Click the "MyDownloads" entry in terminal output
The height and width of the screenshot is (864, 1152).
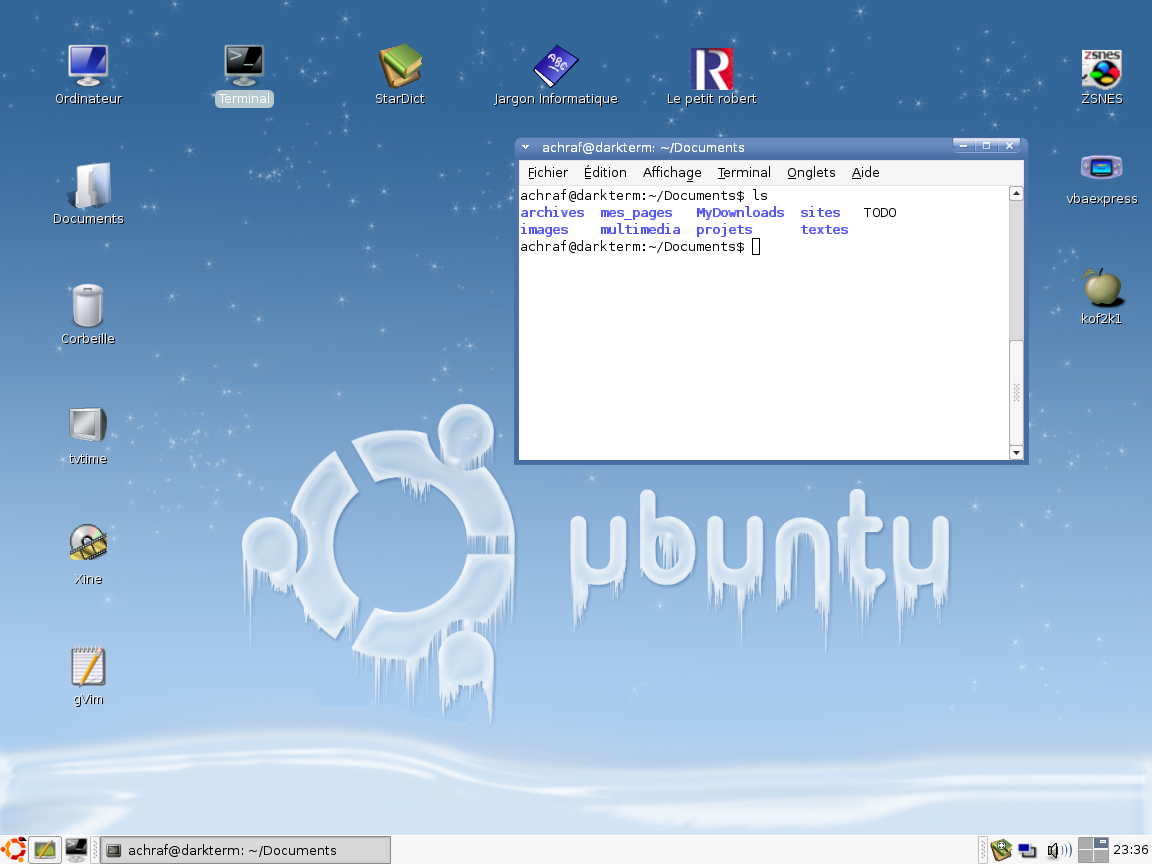click(x=740, y=212)
